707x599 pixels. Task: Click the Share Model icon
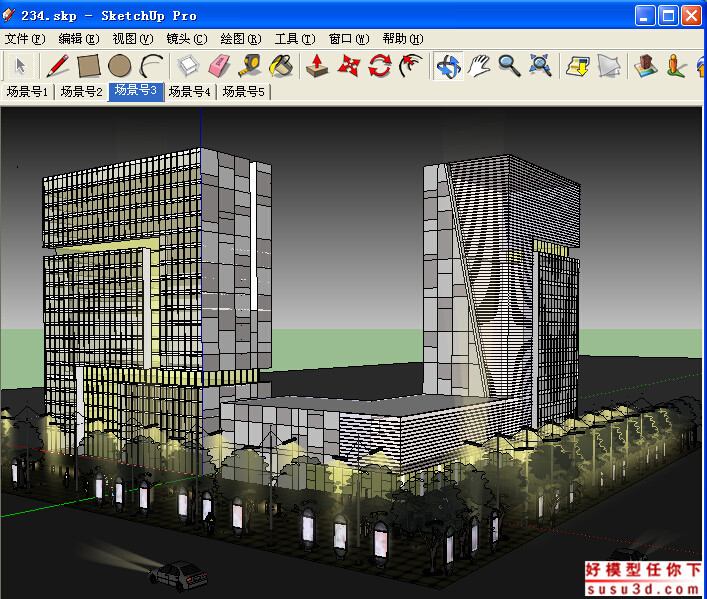609,66
